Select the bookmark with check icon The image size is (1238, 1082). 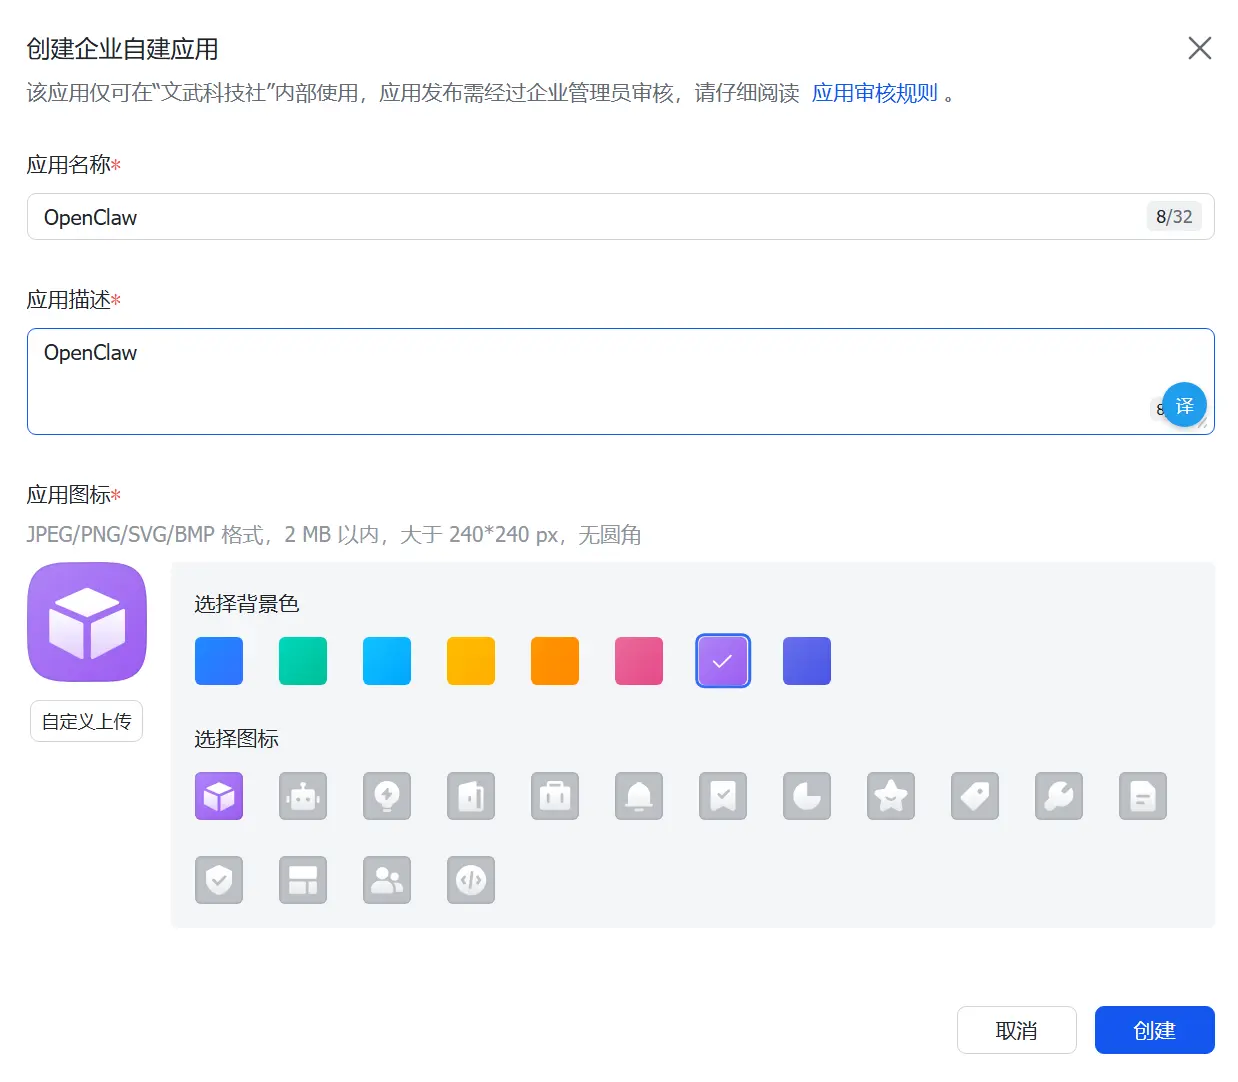click(x=723, y=796)
